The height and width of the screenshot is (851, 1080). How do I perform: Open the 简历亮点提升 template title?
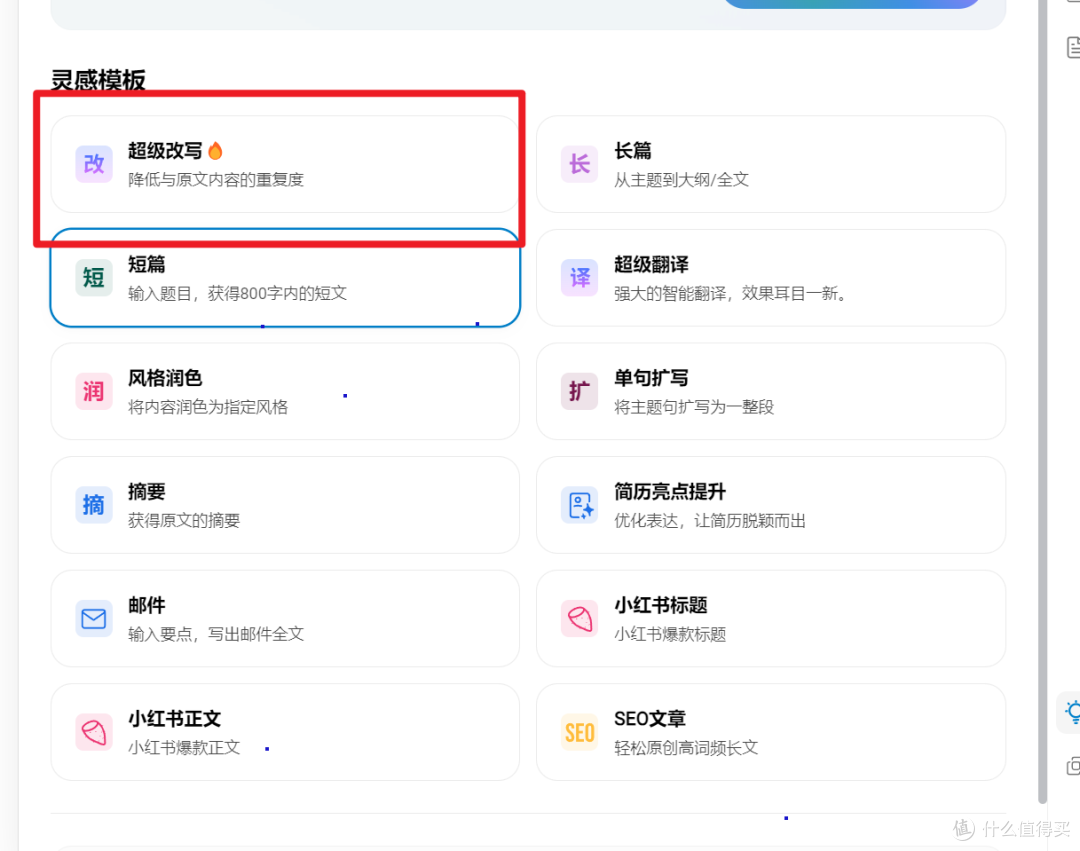[669, 492]
